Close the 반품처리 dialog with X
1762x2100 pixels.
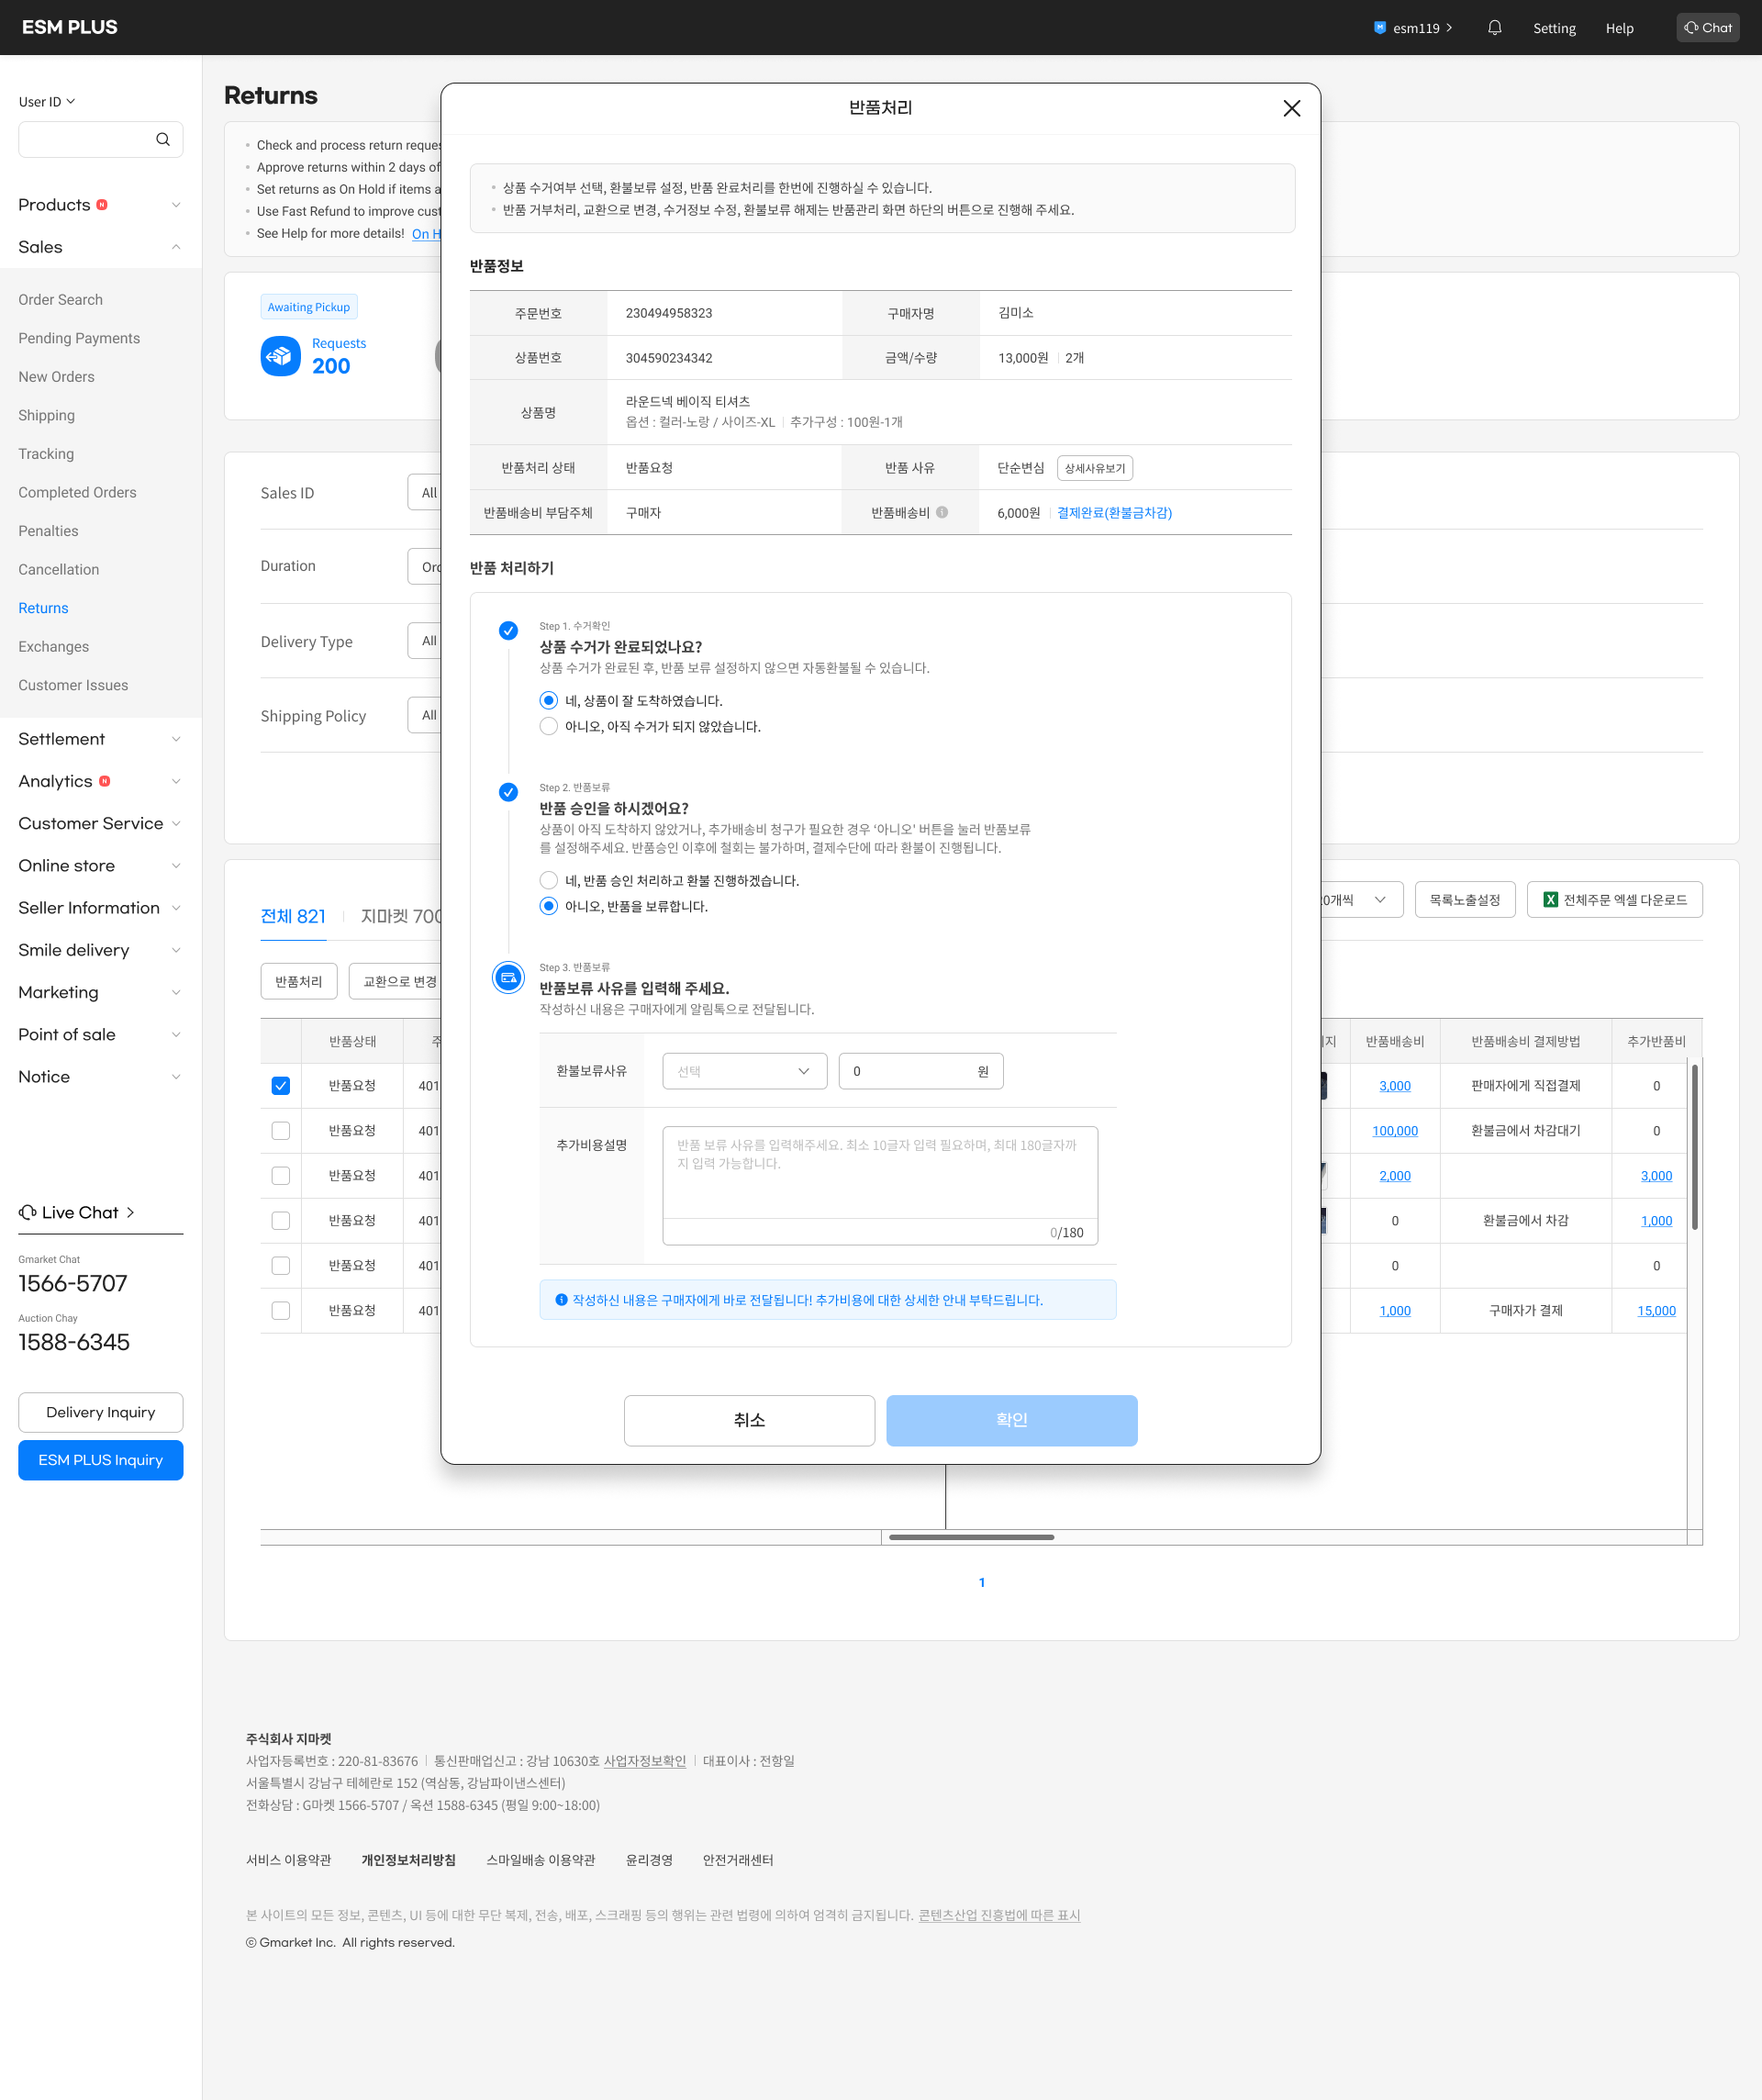tap(1291, 108)
